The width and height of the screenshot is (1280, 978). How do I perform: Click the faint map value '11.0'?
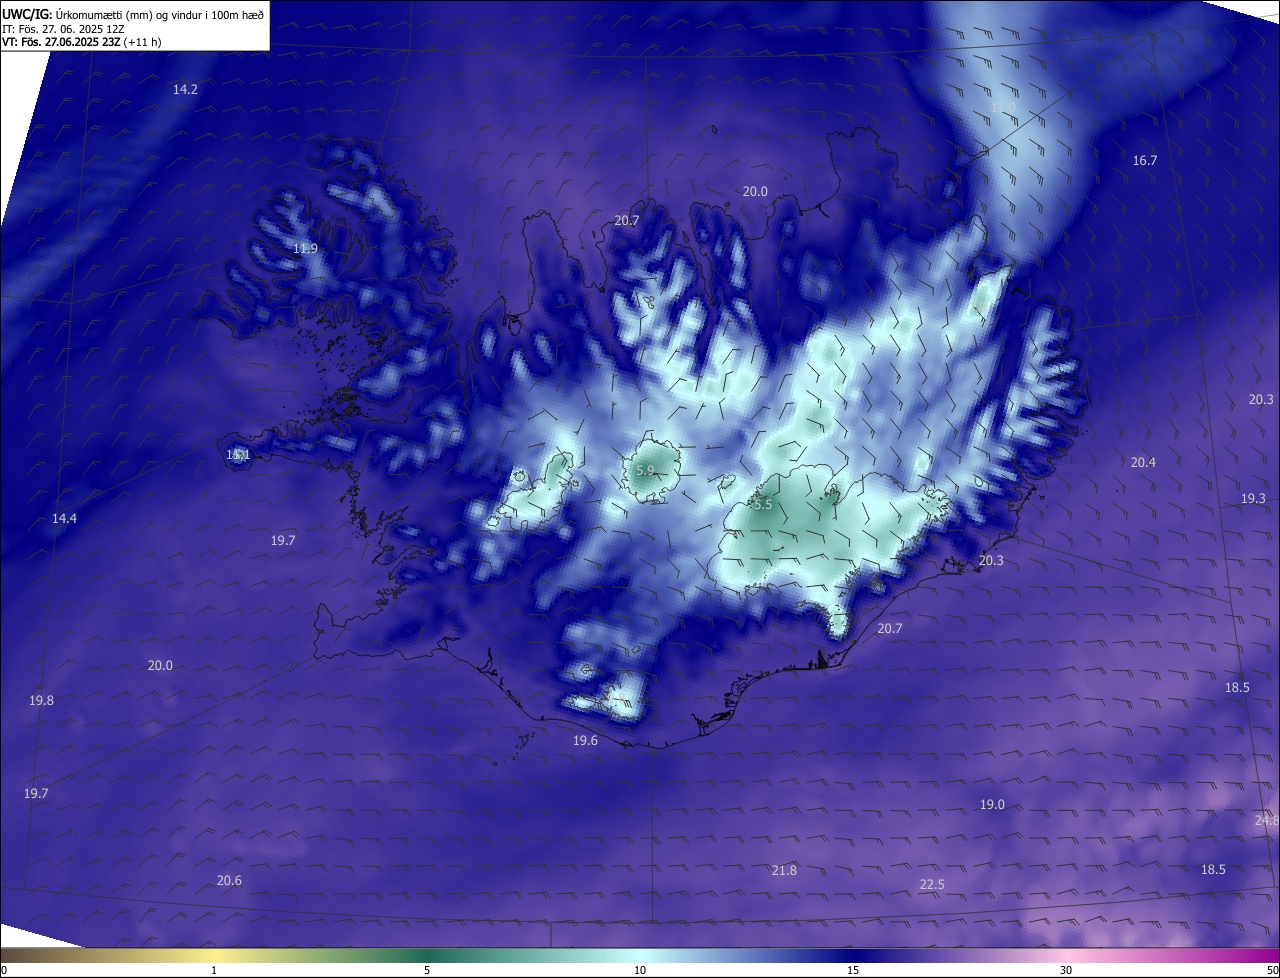1002,107
